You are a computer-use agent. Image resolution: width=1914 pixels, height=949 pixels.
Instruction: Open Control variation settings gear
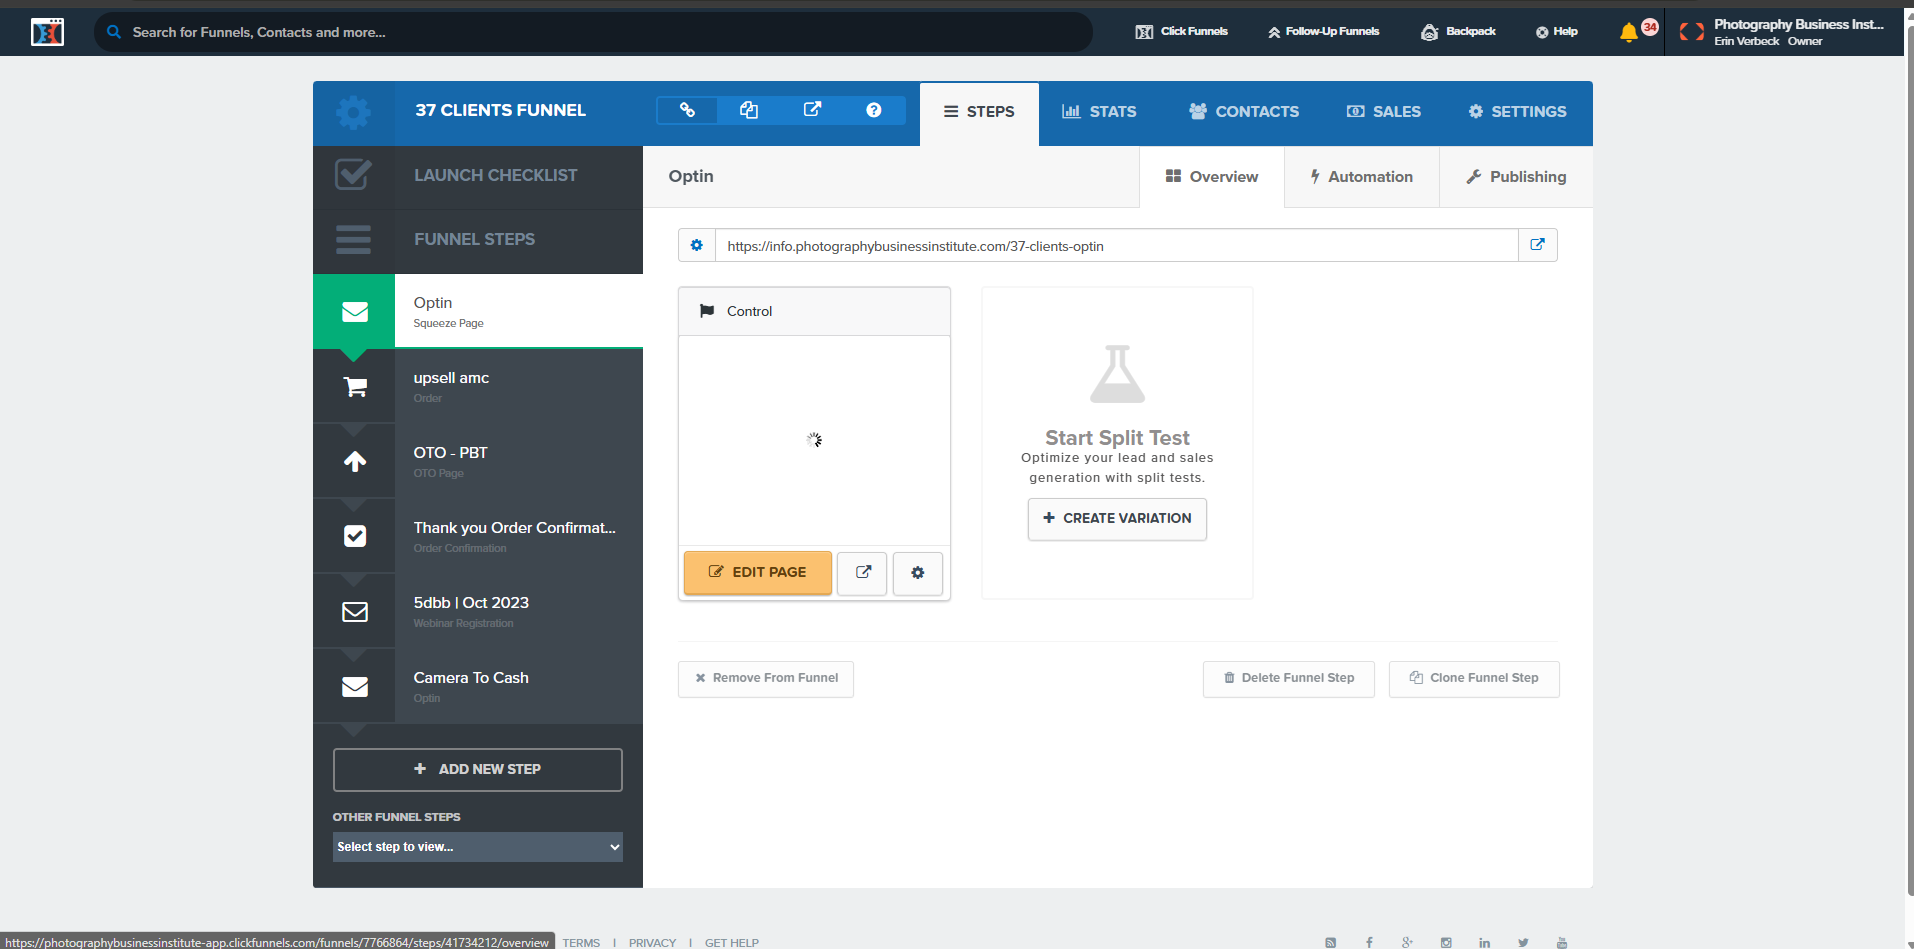pos(917,572)
